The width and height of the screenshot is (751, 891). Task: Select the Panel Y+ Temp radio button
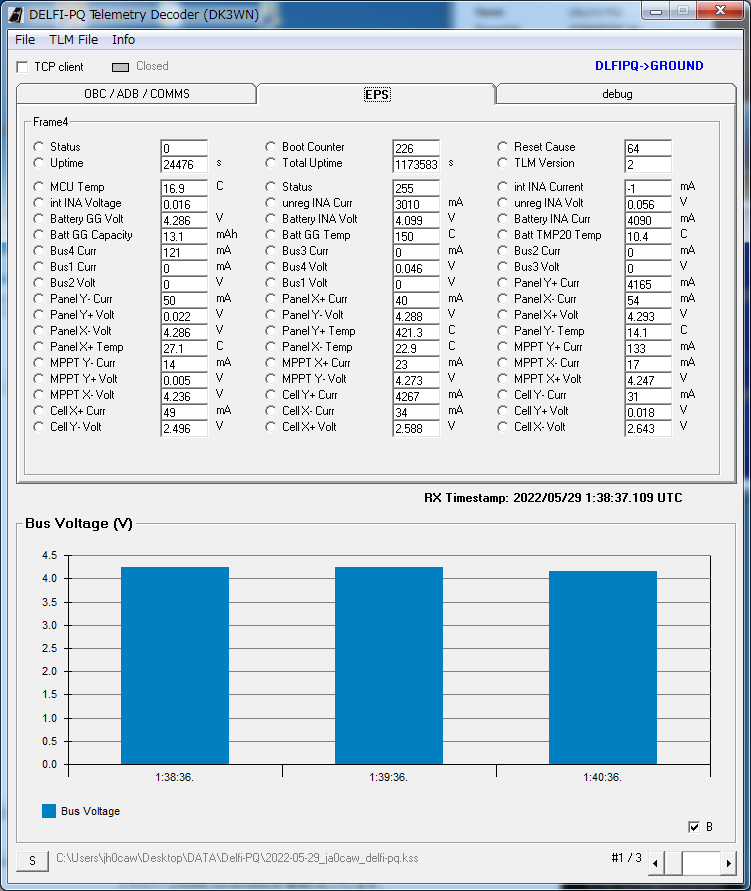pyautogui.click(x=270, y=330)
